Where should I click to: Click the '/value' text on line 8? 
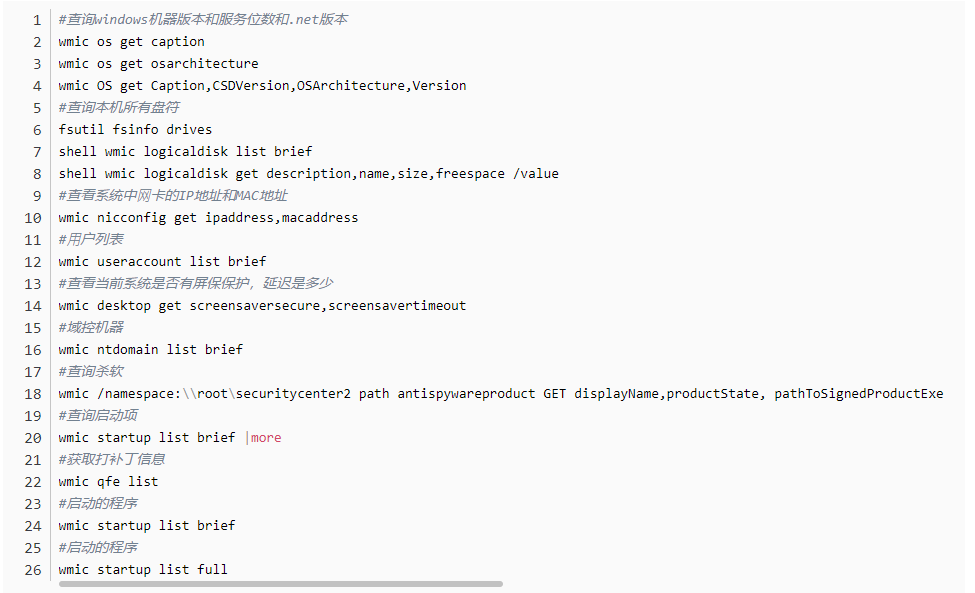[x=535, y=173]
